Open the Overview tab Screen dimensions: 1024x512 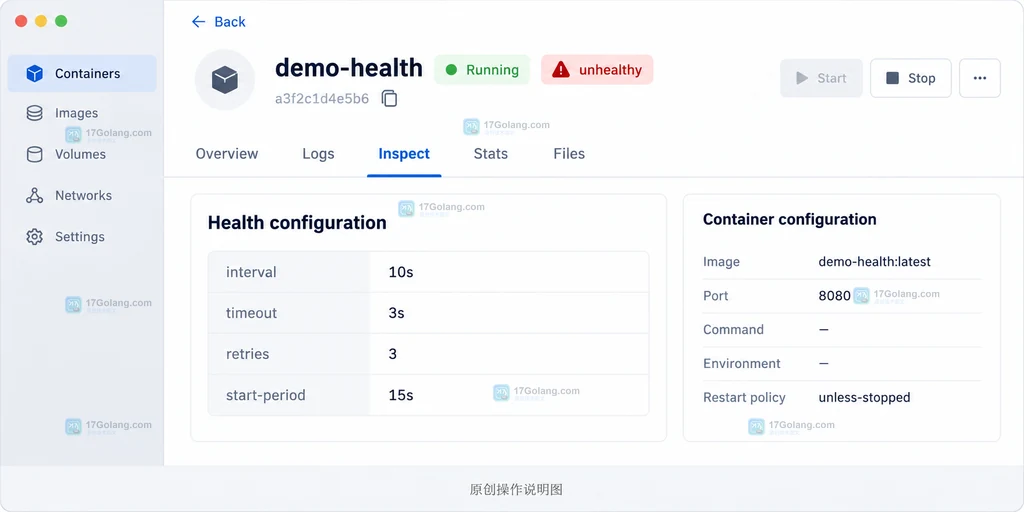(x=227, y=153)
